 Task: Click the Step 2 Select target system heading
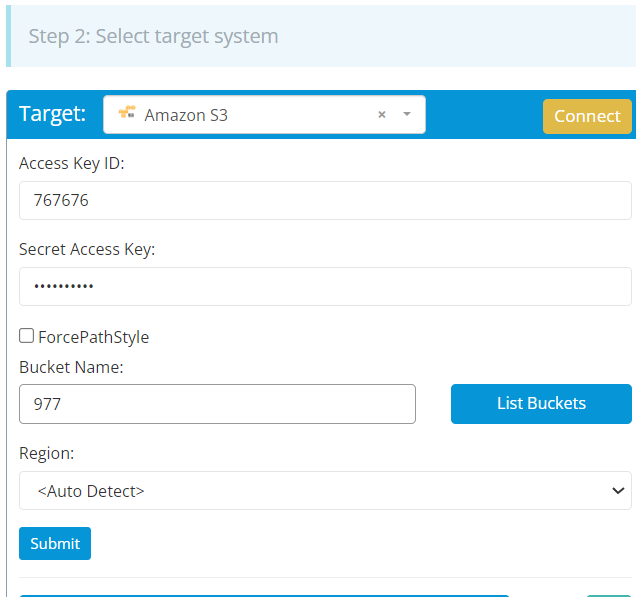point(153,37)
